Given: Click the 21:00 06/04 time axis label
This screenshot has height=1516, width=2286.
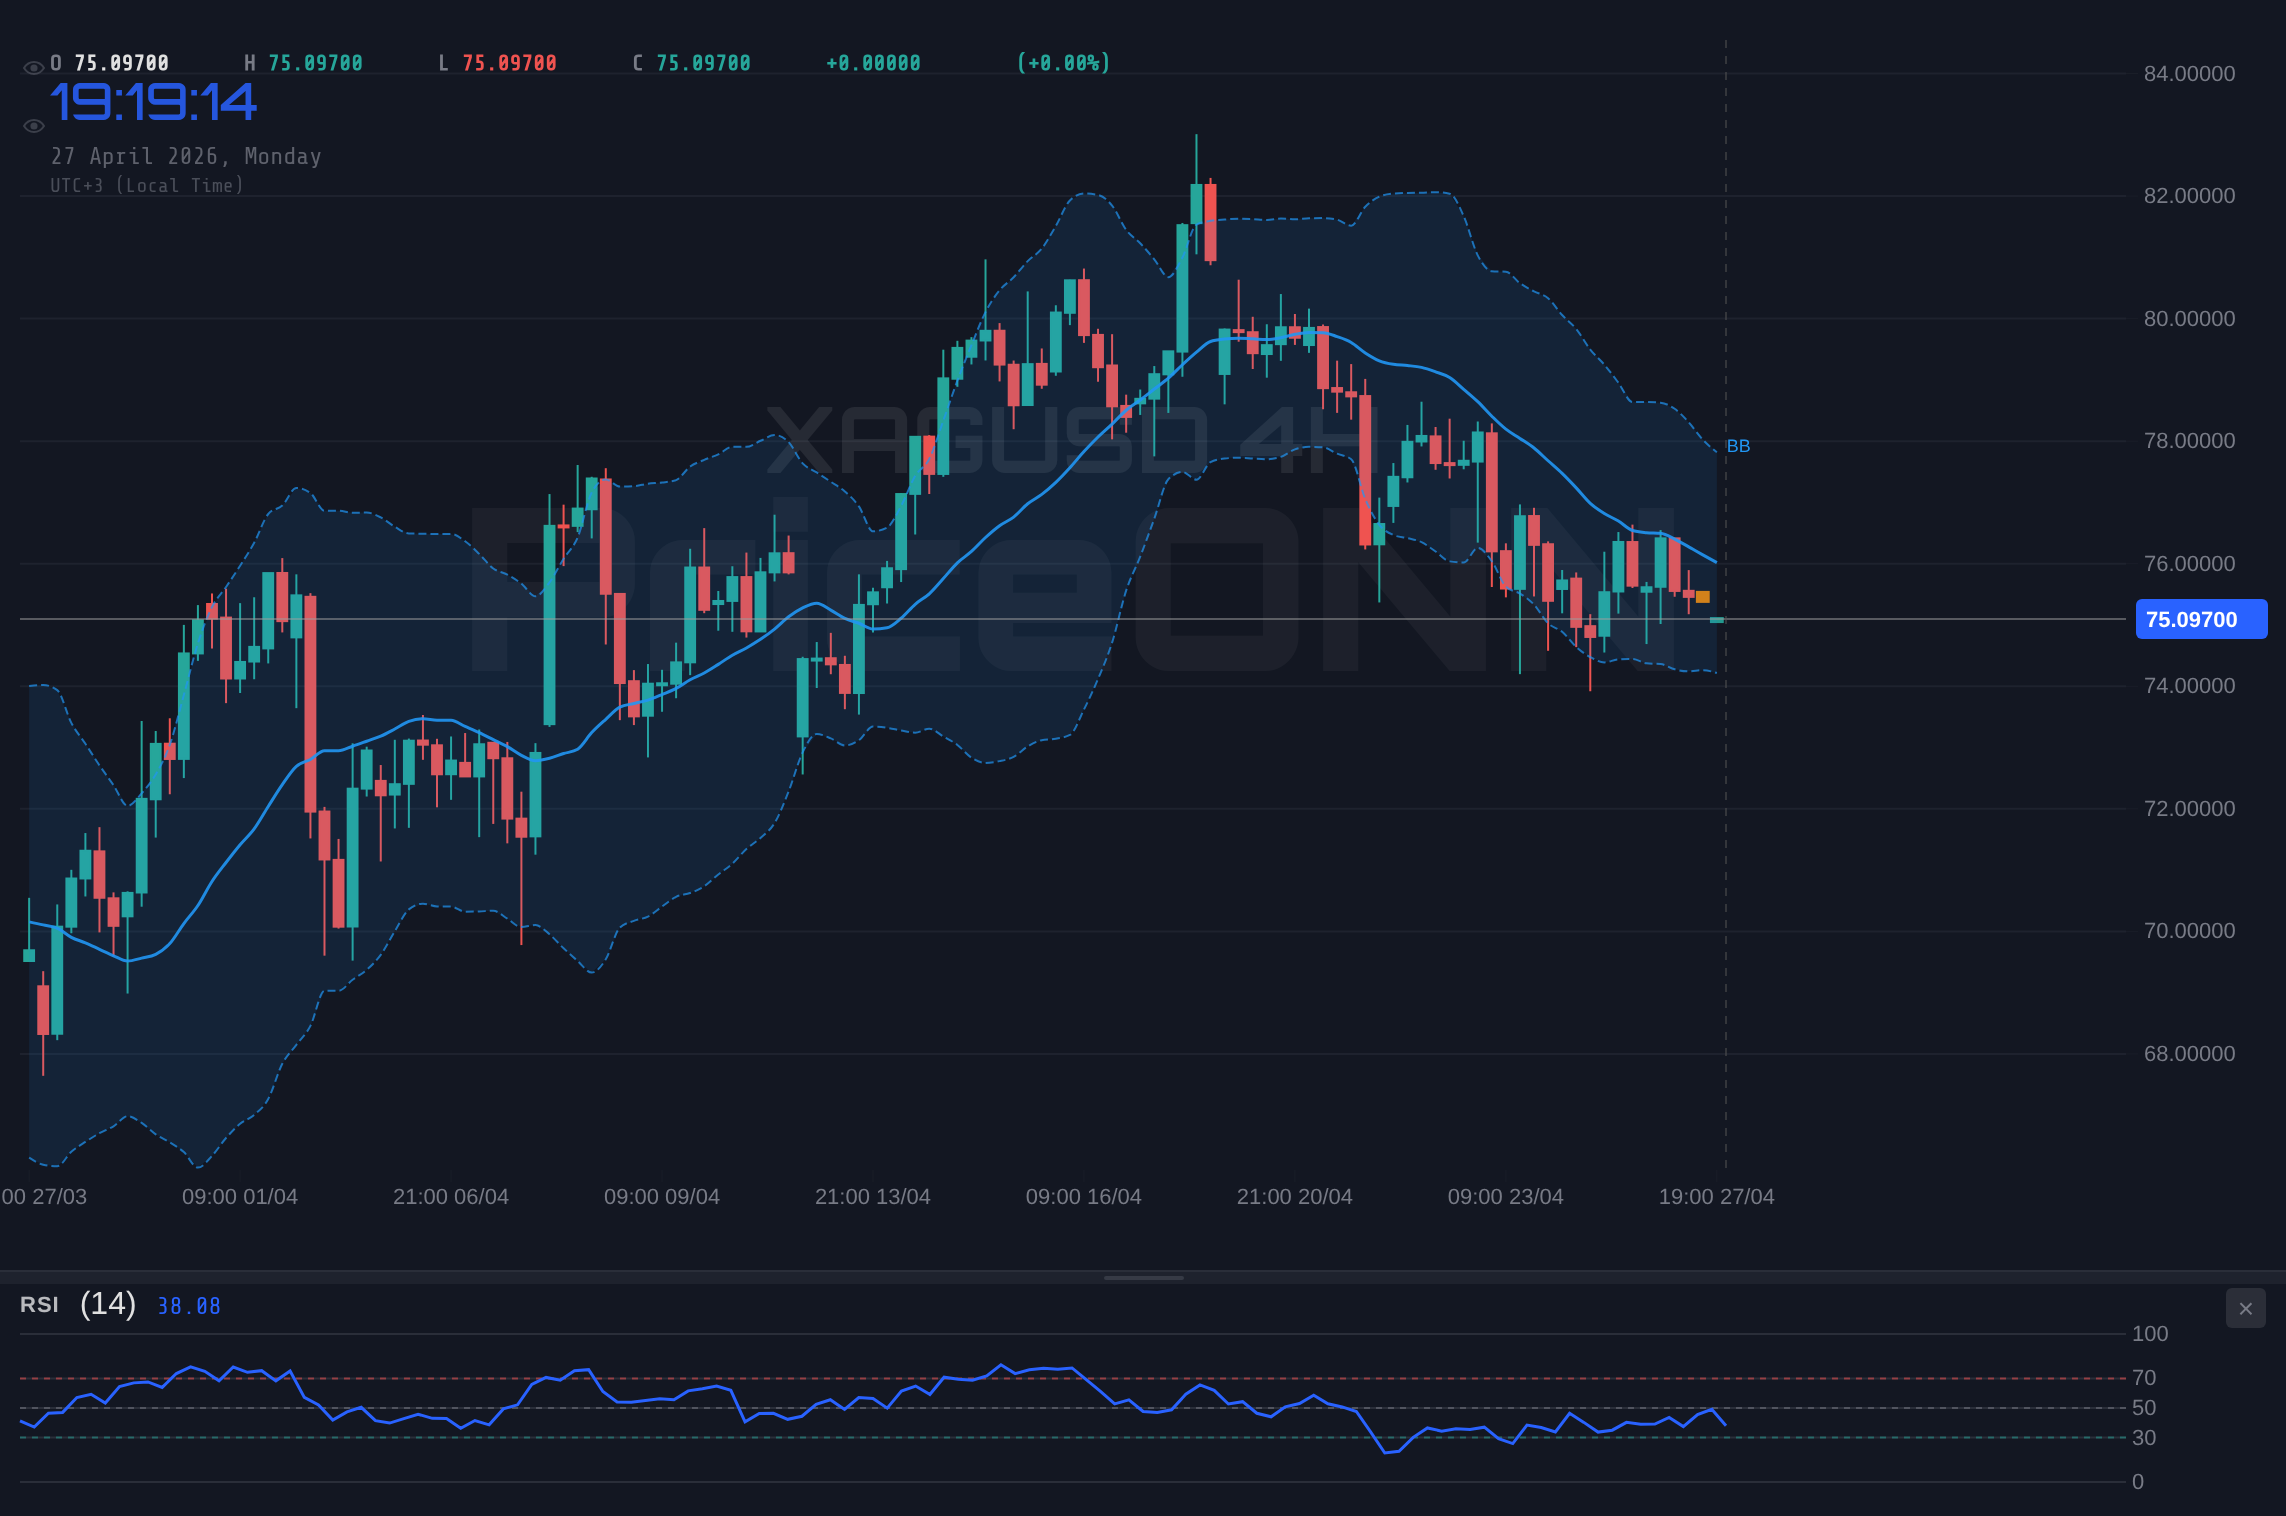Looking at the screenshot, I should click(451, 1197).
